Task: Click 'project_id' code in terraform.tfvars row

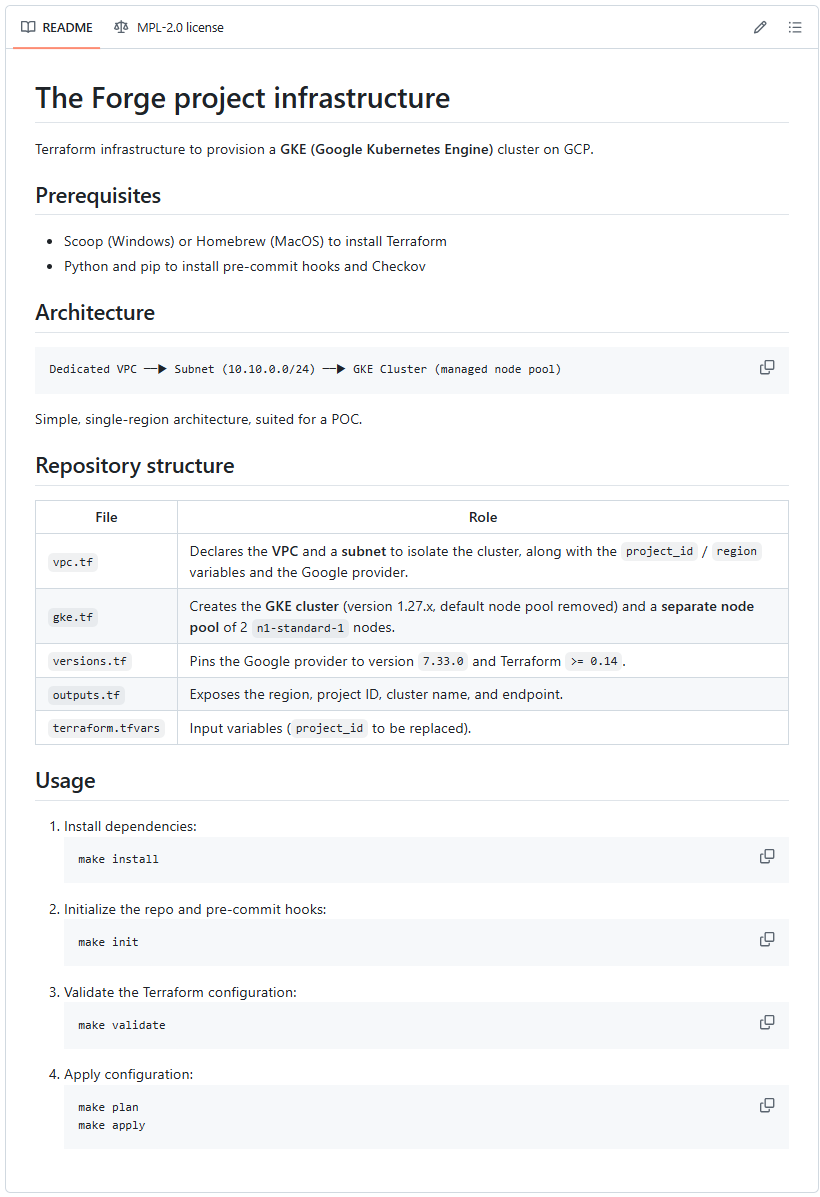Action: point(329,728)
